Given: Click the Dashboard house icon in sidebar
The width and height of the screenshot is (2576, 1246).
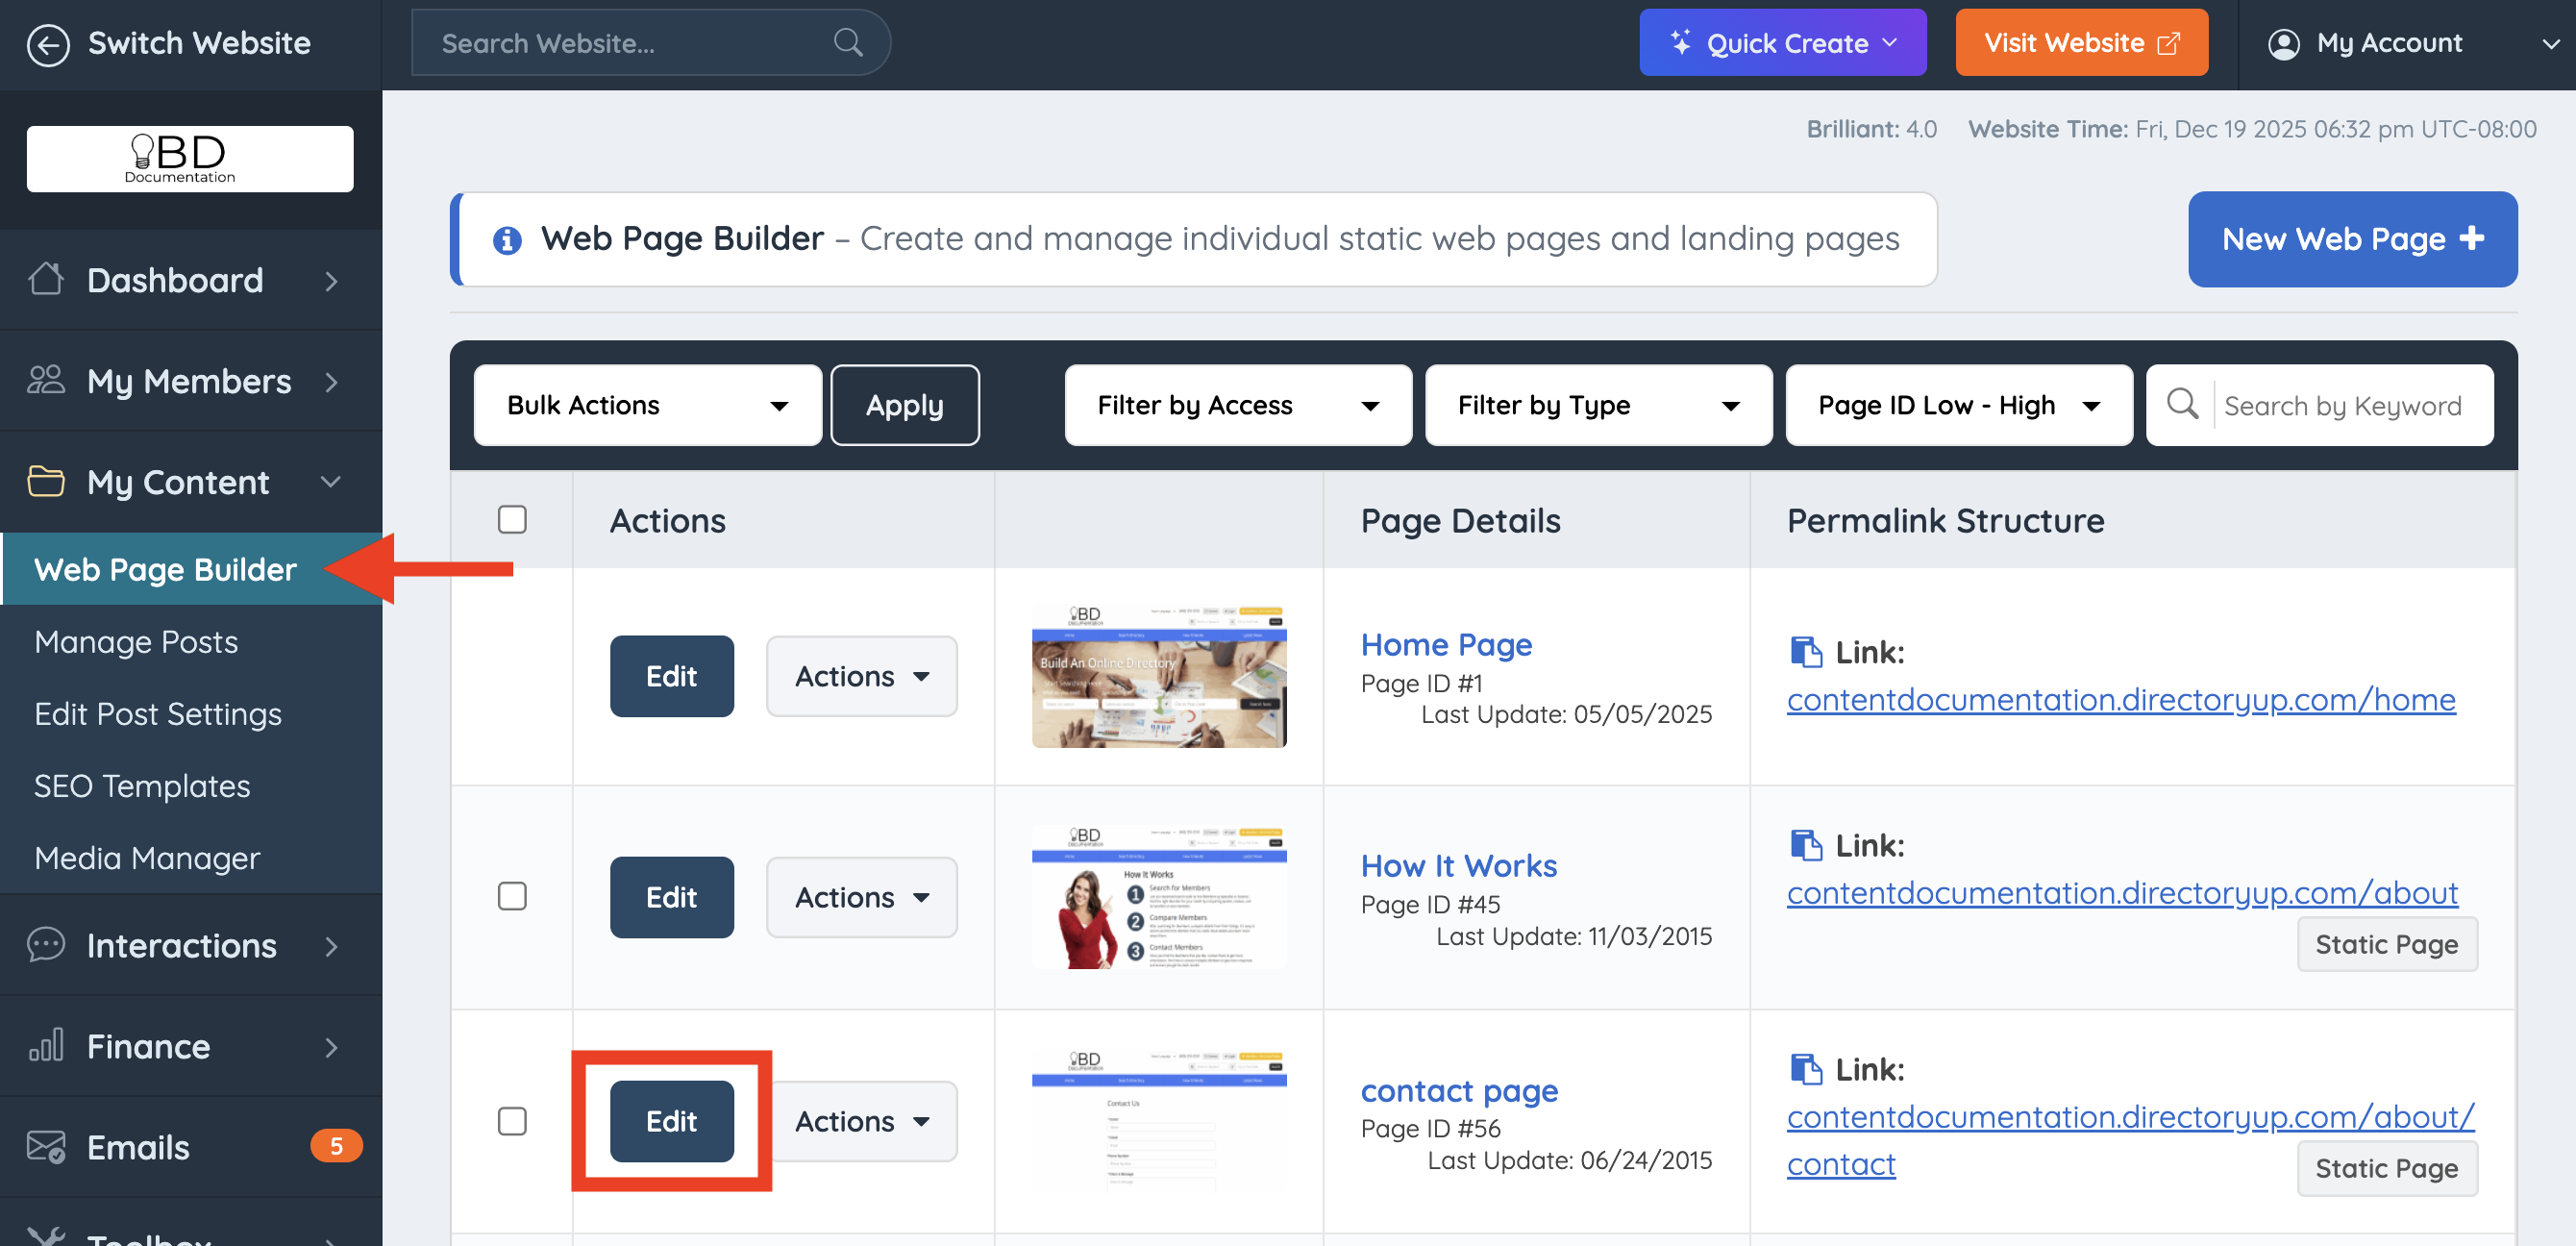Looking at the screenshot, I should pos(46,280).
